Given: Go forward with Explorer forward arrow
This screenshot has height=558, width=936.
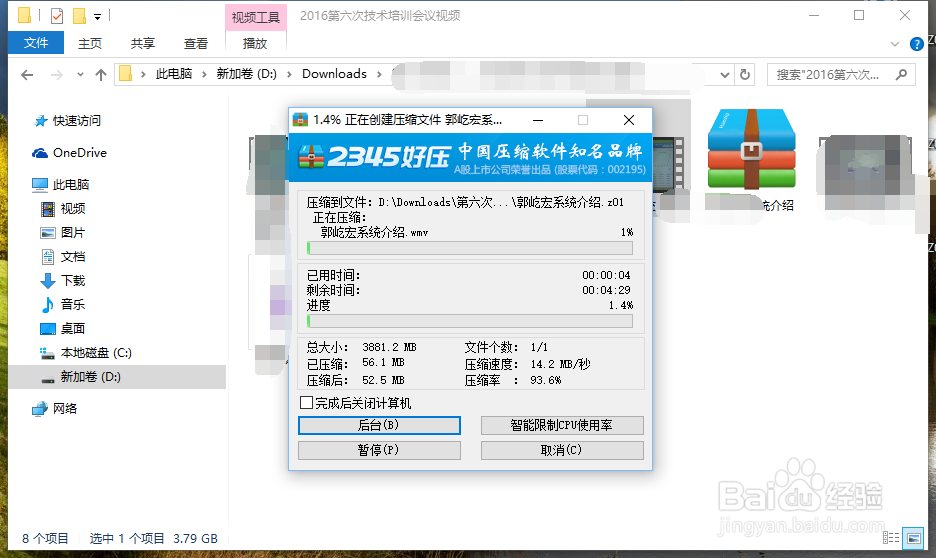Looking at the screenshot, I should coord(56,75).
